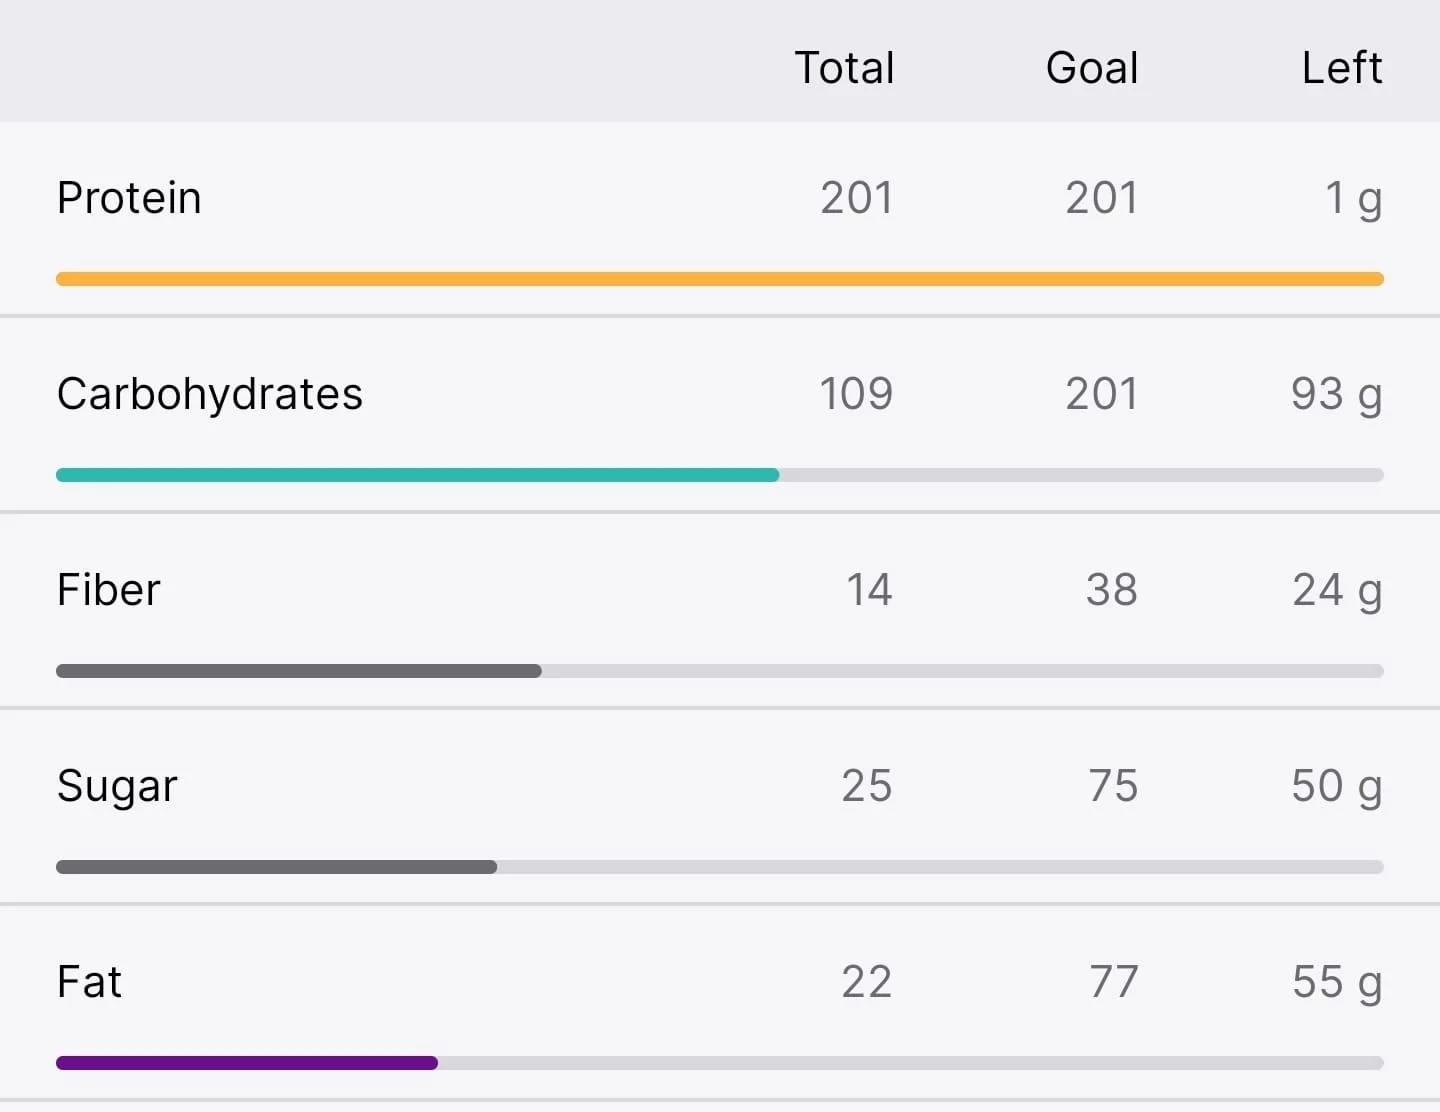This screenshot has height=1112, width=1440.
Task: Select the Total column header
Action: click(x=844, y=68)
